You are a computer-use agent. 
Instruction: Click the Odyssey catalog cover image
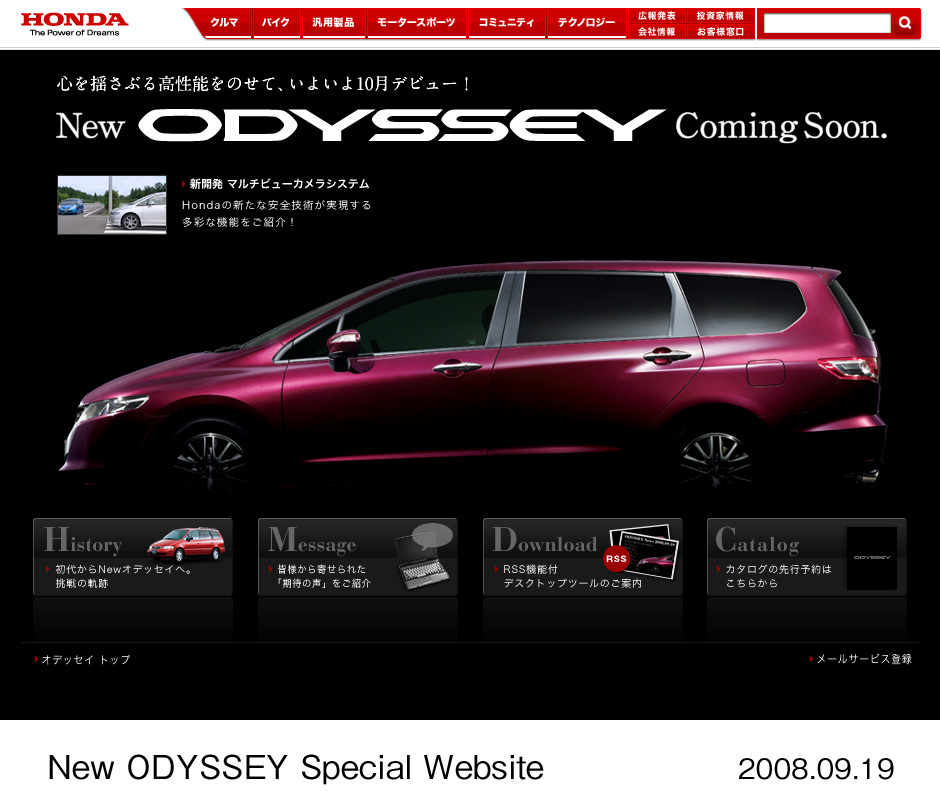[872, 558]
